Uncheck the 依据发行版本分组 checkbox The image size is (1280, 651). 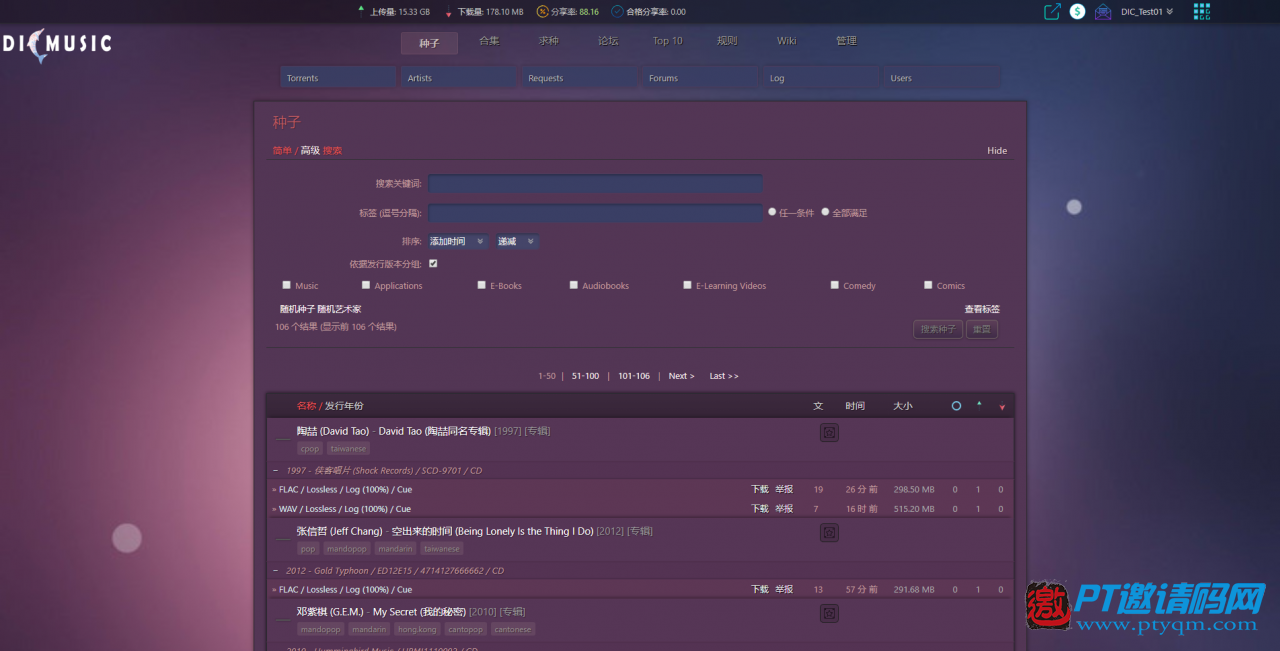[x=433, y=264]
